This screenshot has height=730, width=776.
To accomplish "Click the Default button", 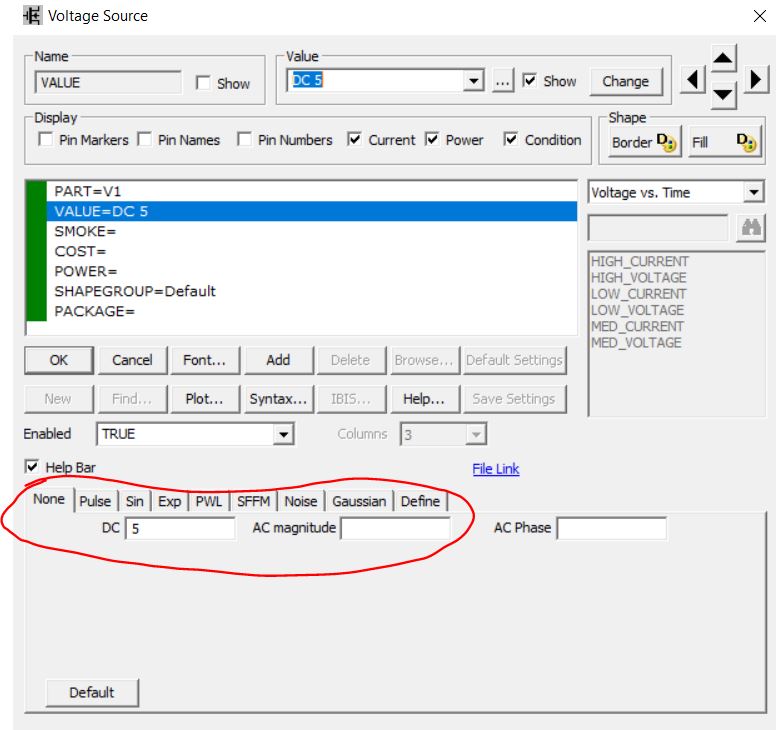I will [x=92, y=692].
